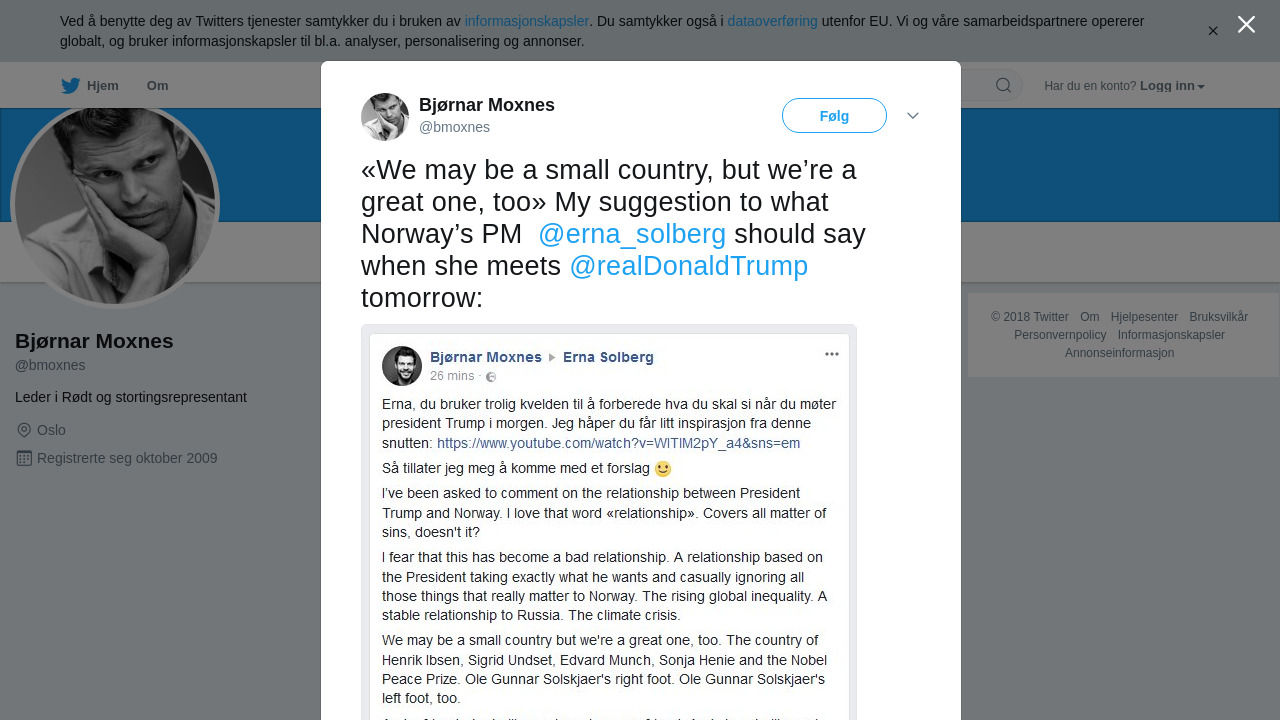Open the @realDonaldTrump mention link

[688, 266]
